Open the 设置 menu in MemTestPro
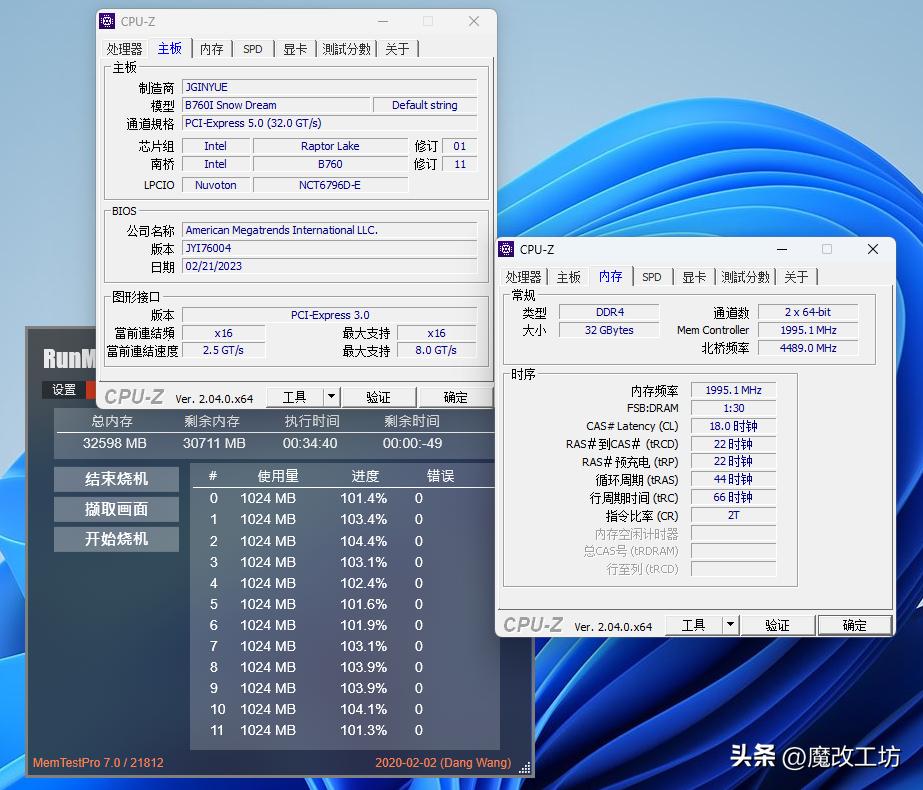The image size is (923, 790). (x=63, y=390)
